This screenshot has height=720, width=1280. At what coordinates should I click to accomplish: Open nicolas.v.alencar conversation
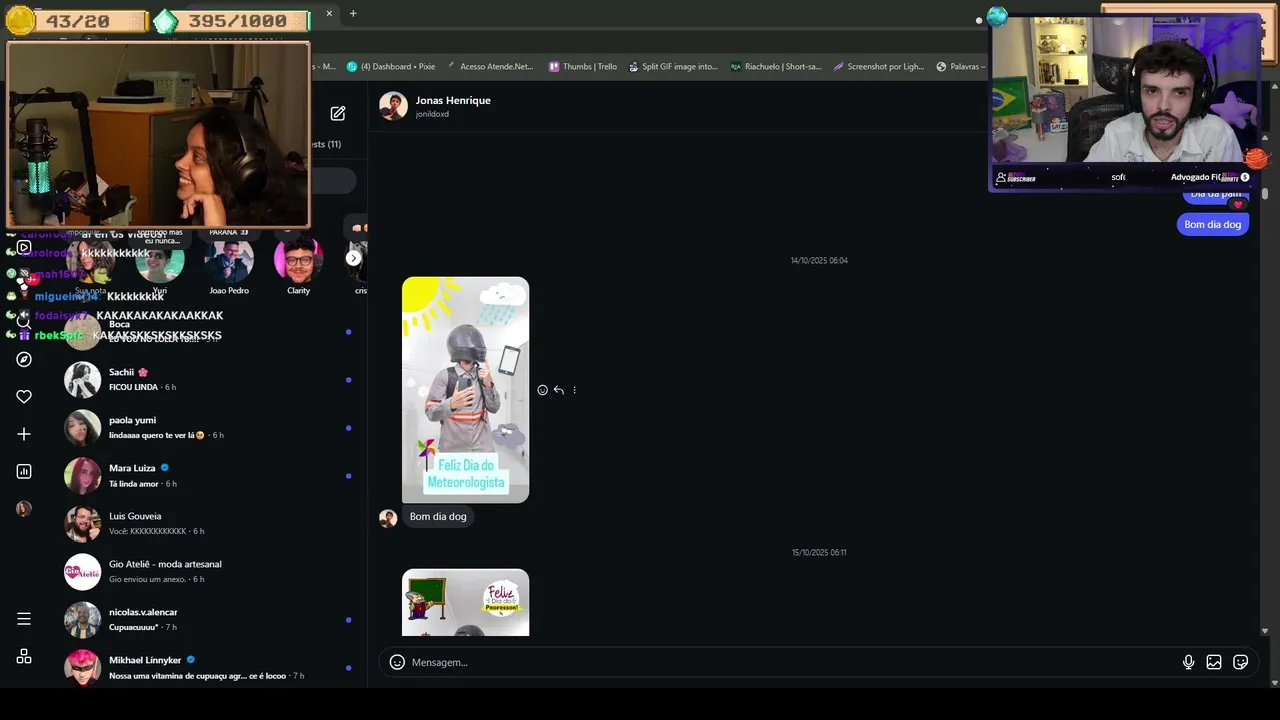click(x=210, y=620)
